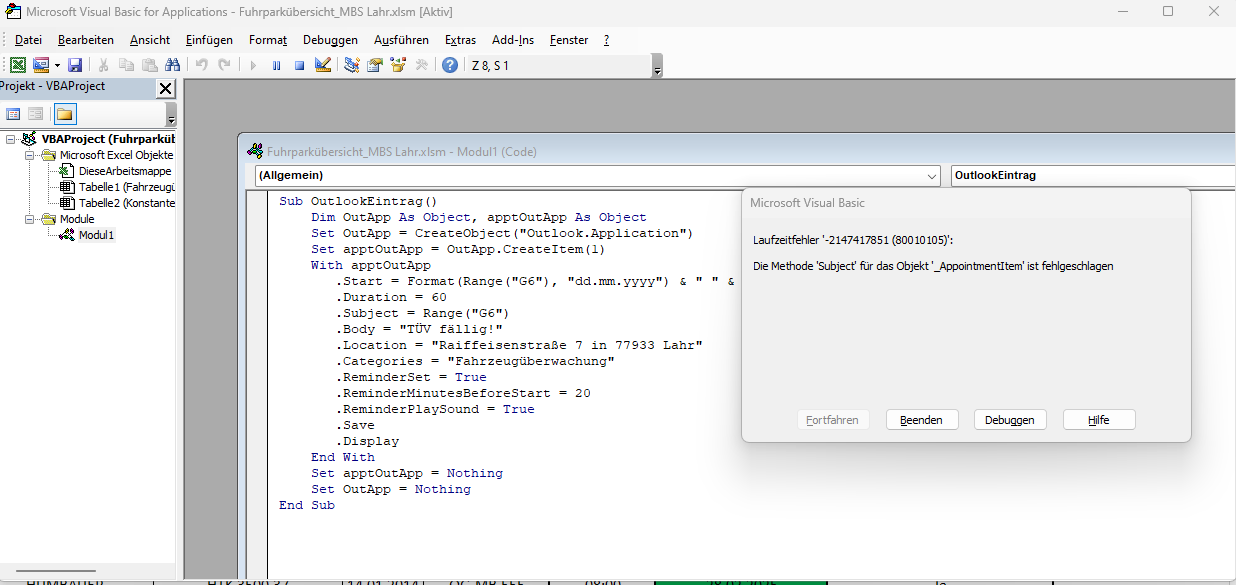Screen dimensions: 1236x585
Task: Open the Datei menu
Action: 28,40
